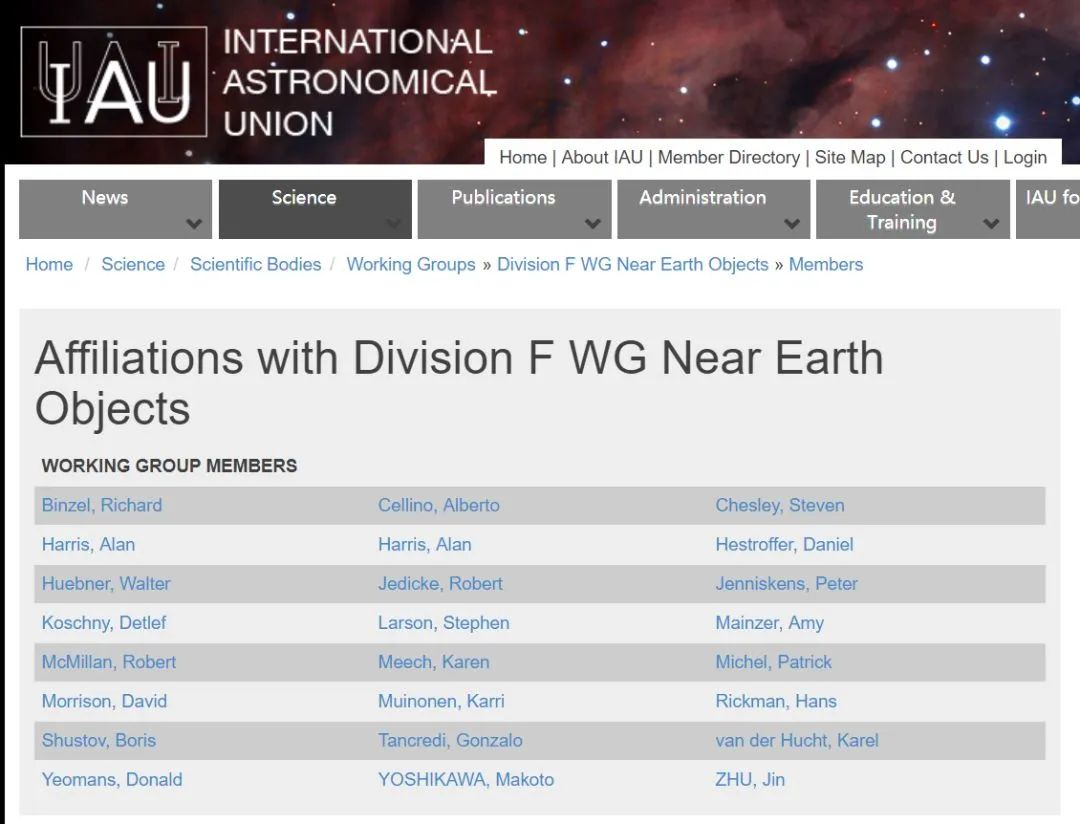Expand the News dropdown chevron
The image size is (1080, 824).
point(194,224)
